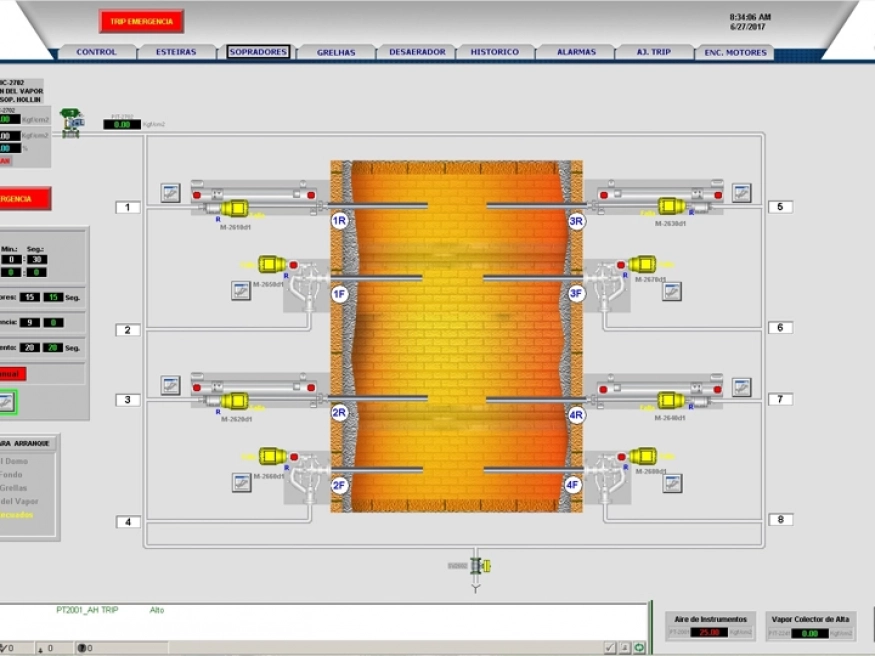Click the green-bordered trend icon in left panel
The image size is (875, 656).
6,402
